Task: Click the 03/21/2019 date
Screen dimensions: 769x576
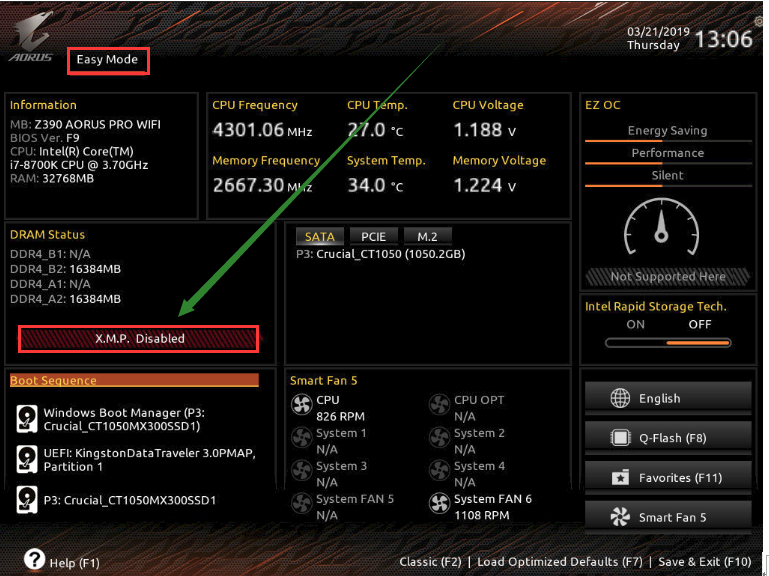Action: [x=658, y=32]
